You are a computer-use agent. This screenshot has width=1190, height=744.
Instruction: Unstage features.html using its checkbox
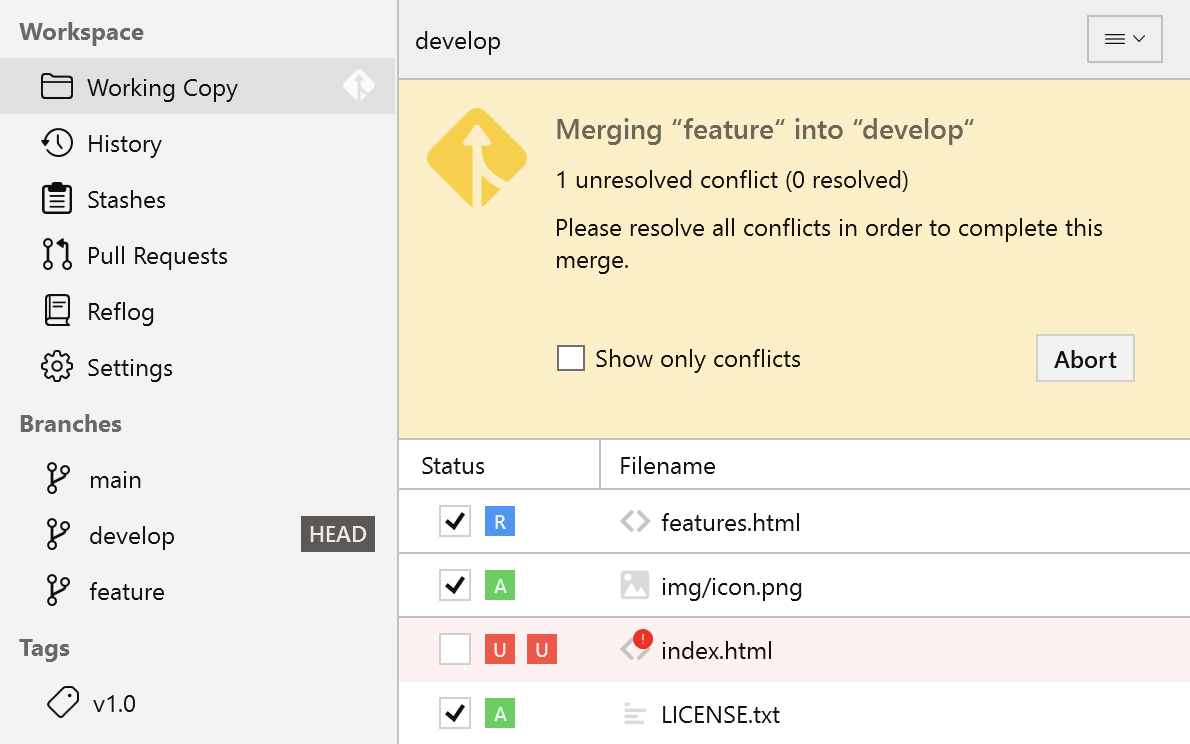455,521
